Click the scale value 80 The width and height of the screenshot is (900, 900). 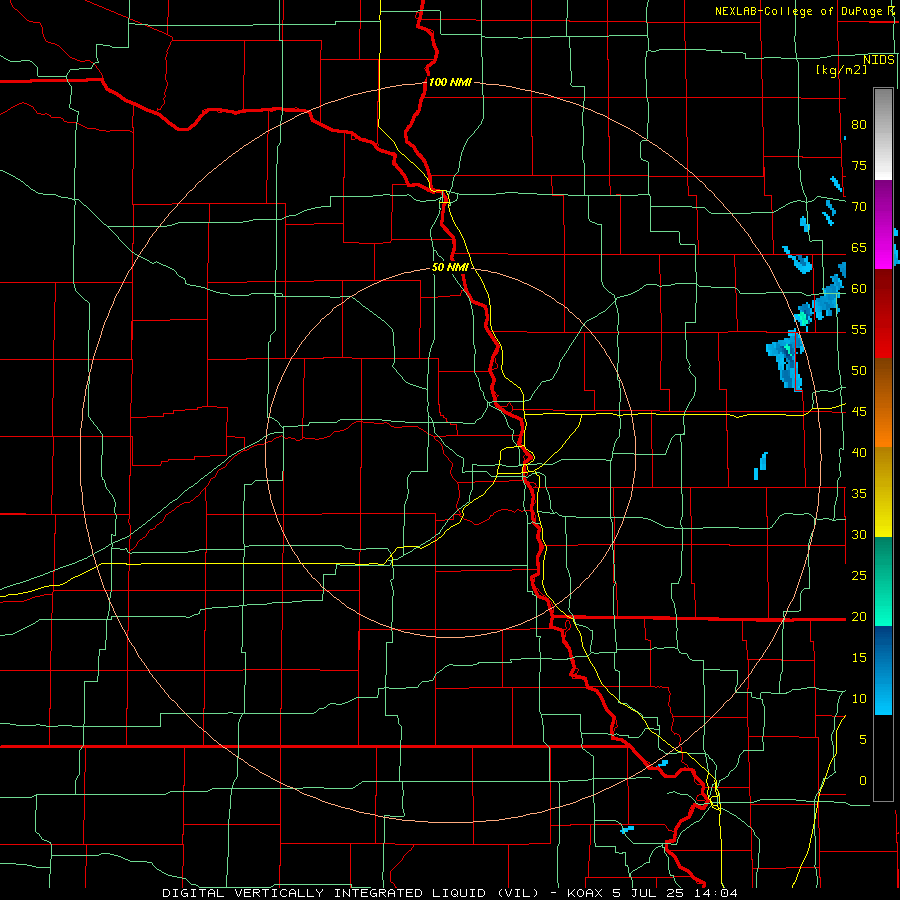pyautogui.click(x=859, y=125)
